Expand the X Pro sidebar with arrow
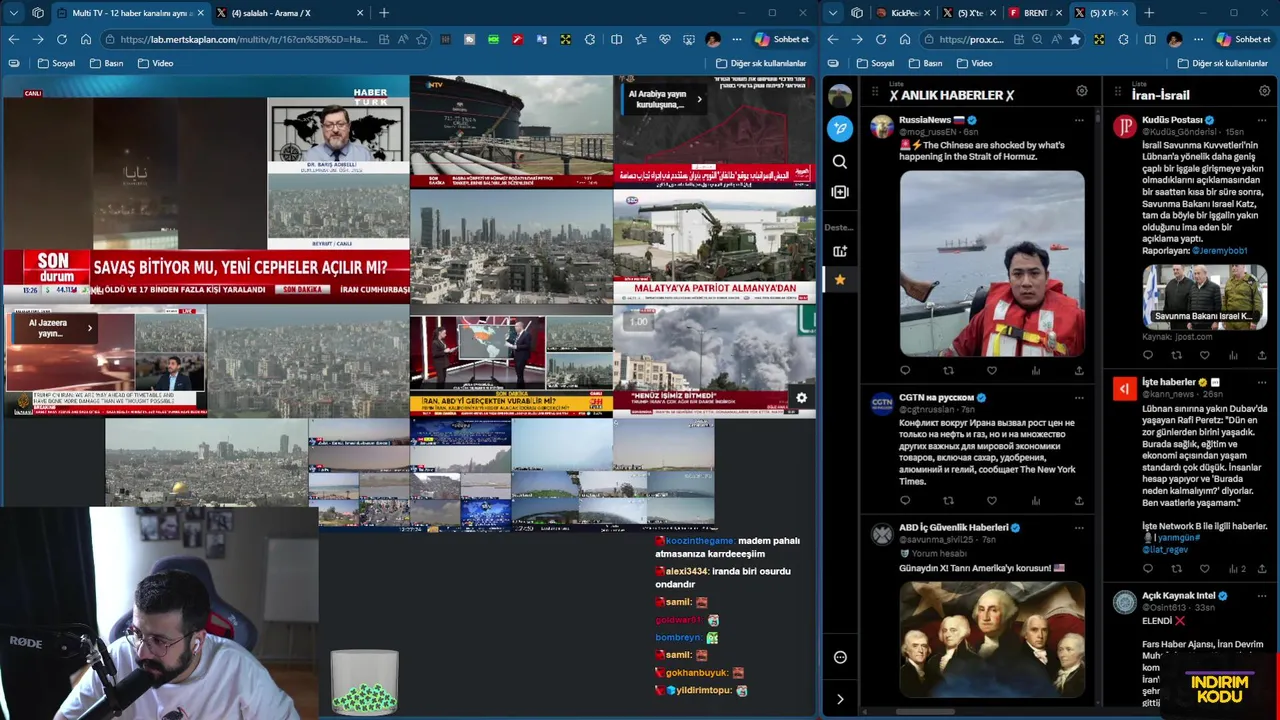The image size is (1280, 720). click(x=840, y=699)
